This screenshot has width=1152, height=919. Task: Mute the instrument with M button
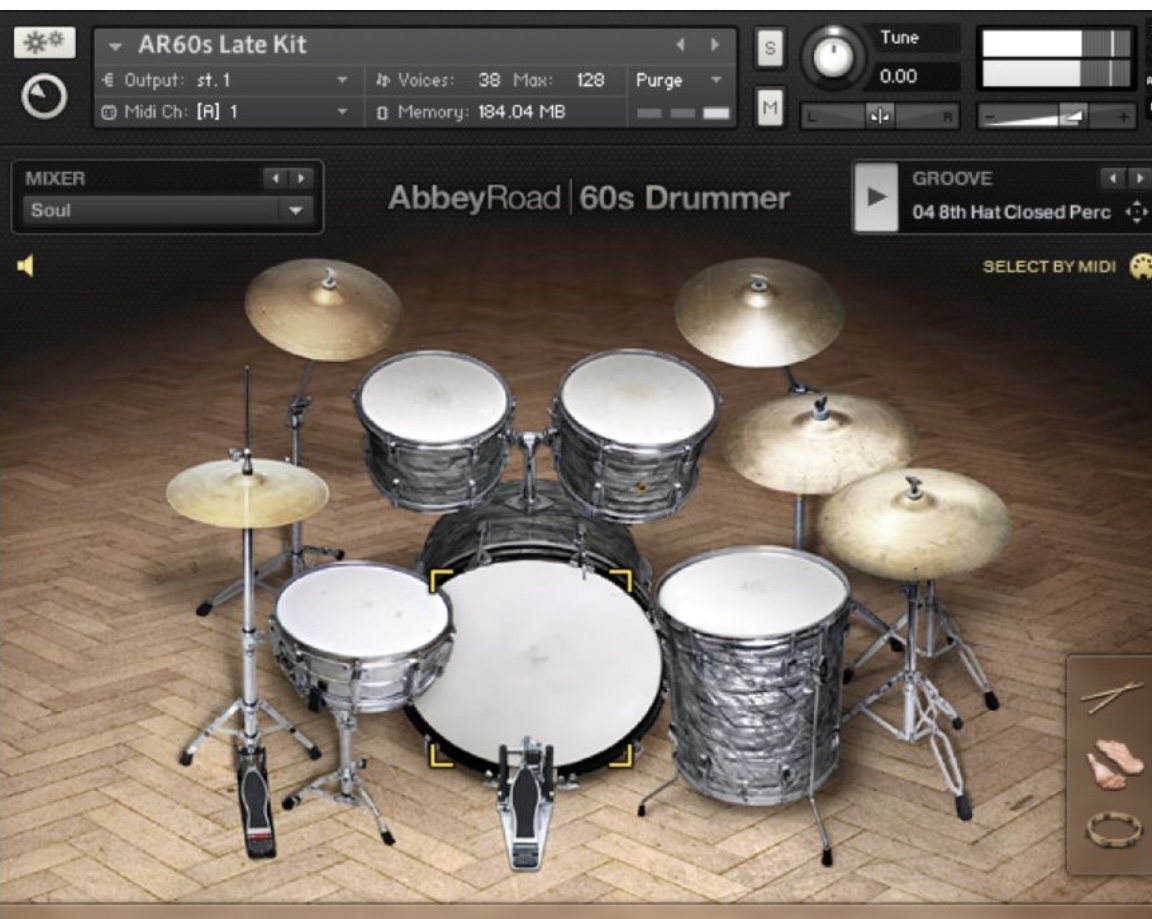pyautogui.click(x=770, y=108)
